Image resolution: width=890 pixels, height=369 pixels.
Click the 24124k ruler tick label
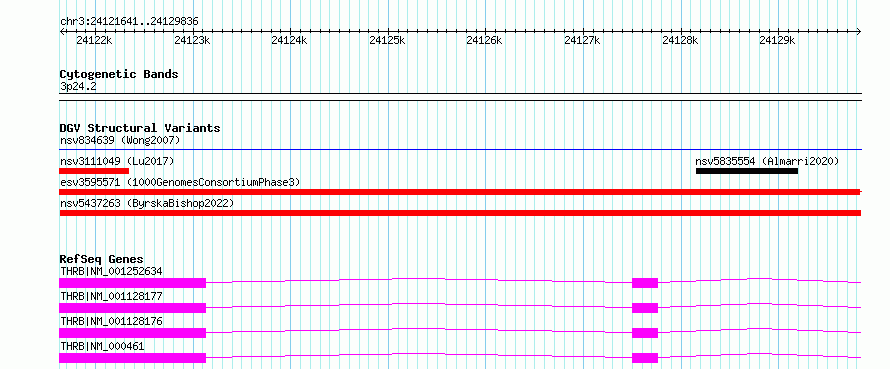(x=289, y=40)
